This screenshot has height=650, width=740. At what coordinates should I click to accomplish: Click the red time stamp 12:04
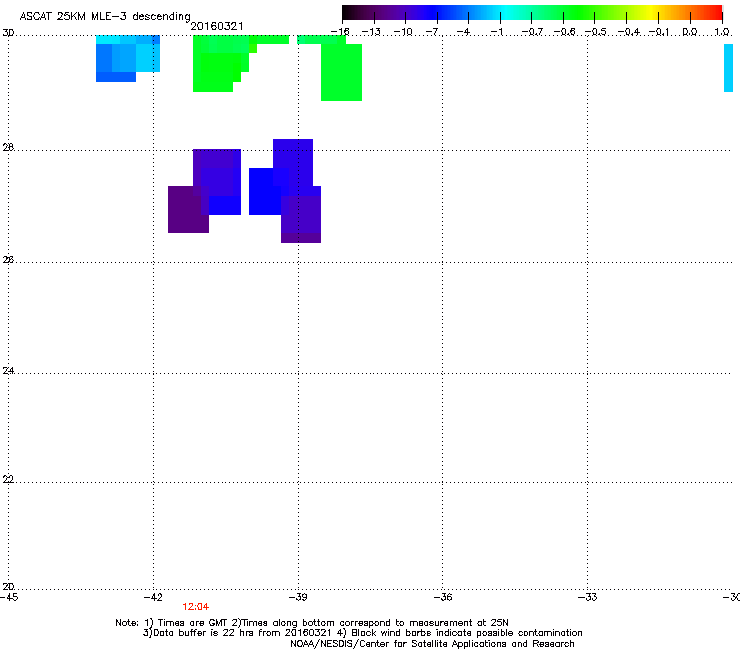(195, 607)
